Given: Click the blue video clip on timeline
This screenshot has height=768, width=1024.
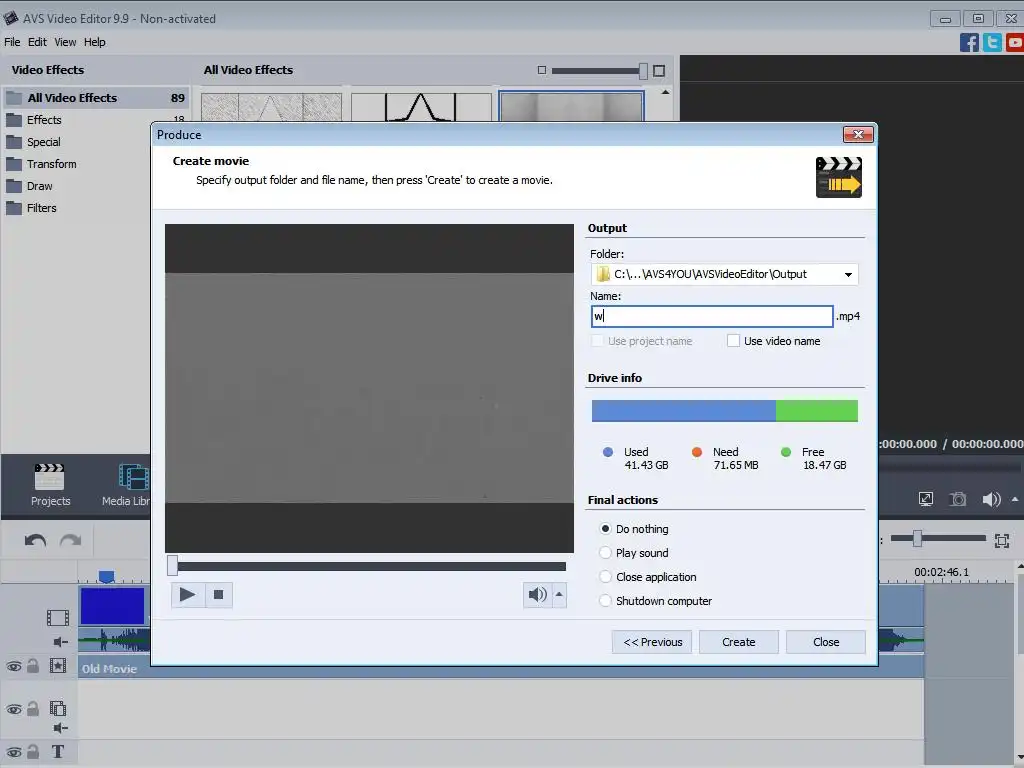Looking at the screenshot, I should pos(112,605).
